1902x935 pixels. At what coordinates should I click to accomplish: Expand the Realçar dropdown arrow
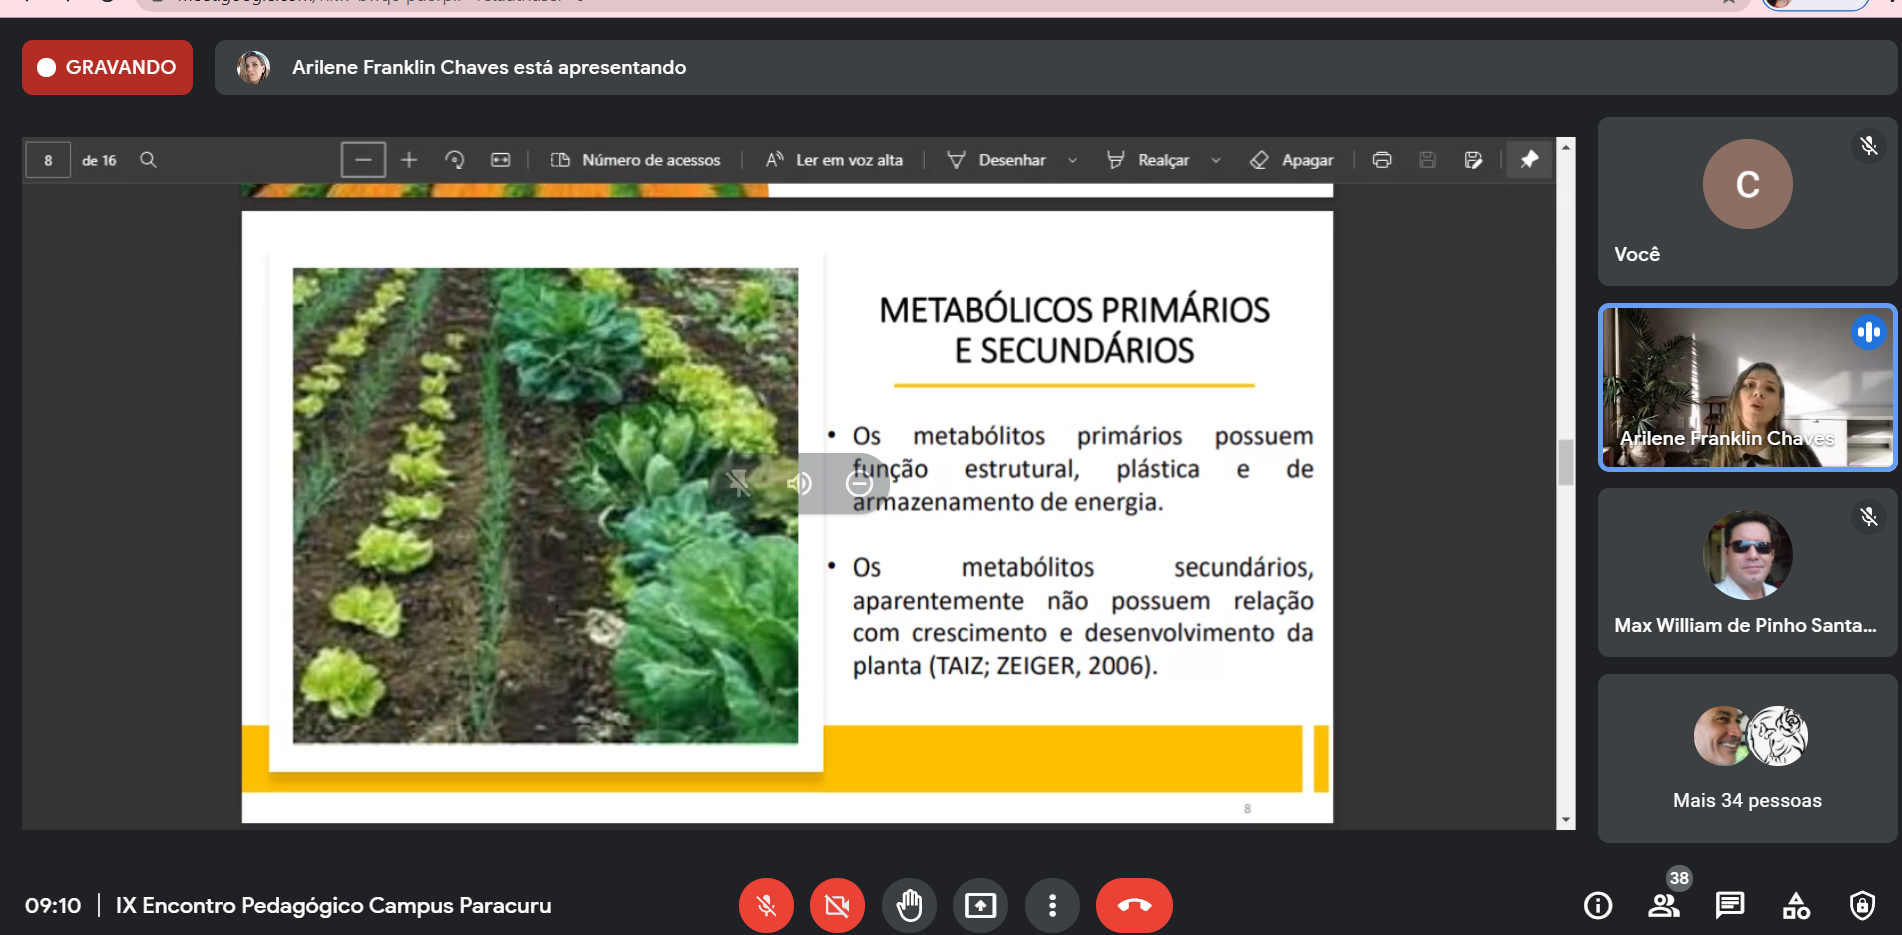click(1216, 160)
